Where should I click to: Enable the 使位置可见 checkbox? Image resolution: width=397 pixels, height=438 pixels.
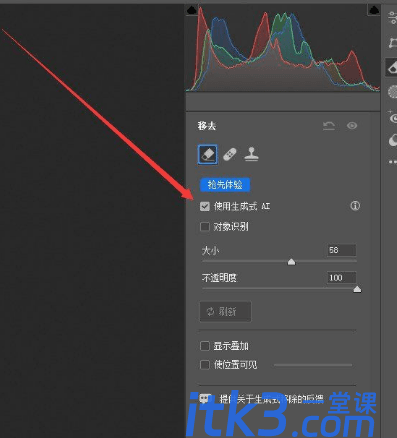(205, 365)
